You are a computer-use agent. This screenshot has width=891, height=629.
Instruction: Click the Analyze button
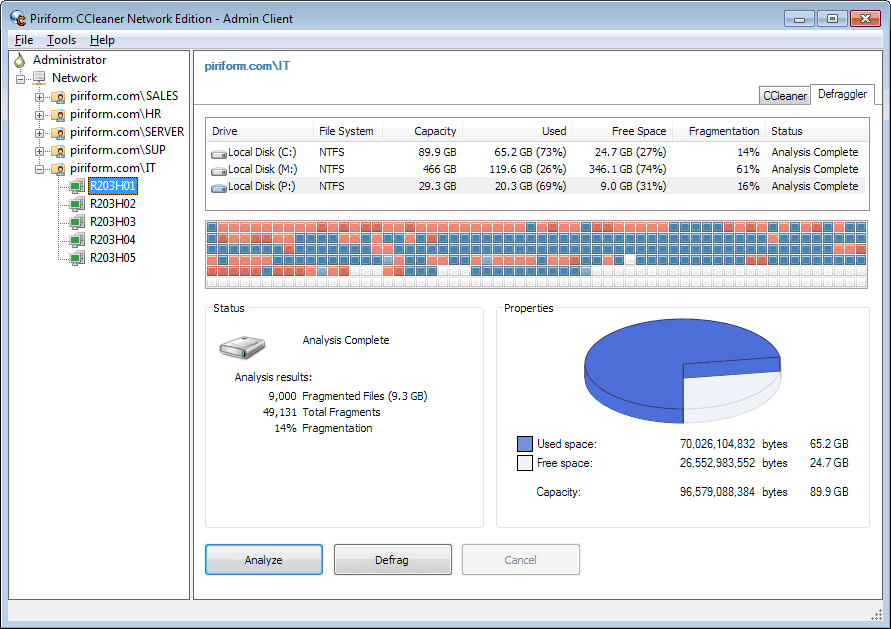[x=264, y=560]
